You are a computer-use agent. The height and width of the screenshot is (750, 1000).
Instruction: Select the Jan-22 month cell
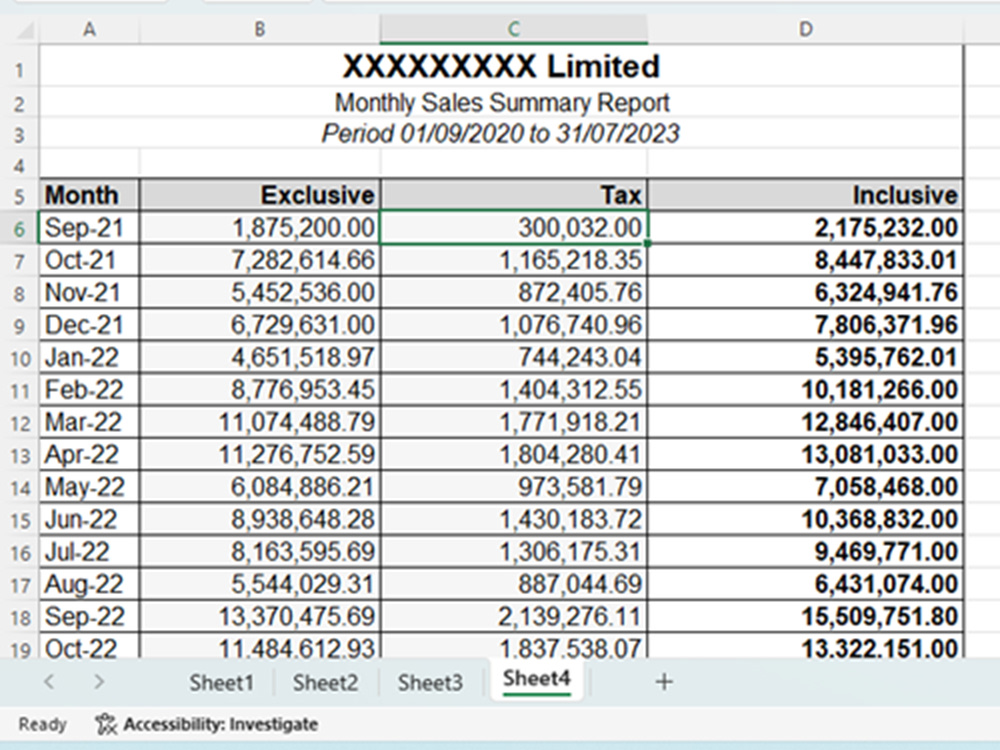(89, 357)
